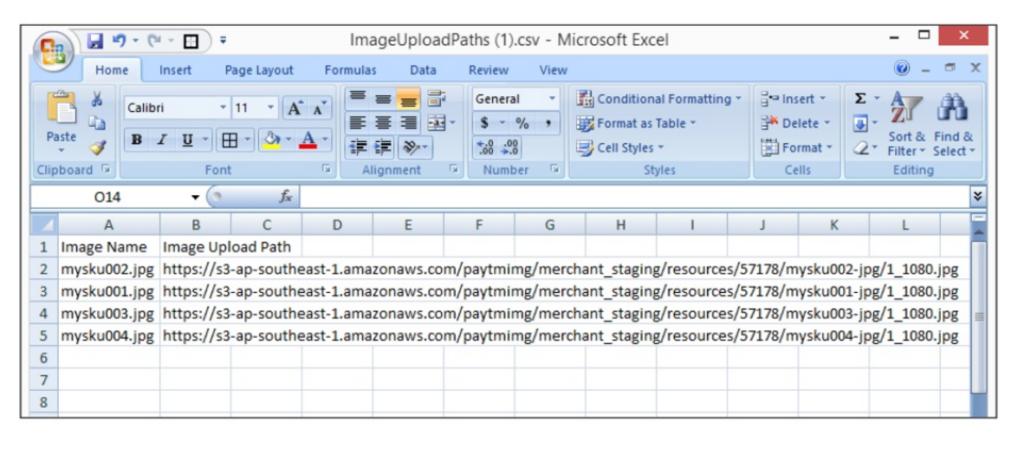Open the Excel Help question mark
This screenshot has height=449, width=1024.
903,68
